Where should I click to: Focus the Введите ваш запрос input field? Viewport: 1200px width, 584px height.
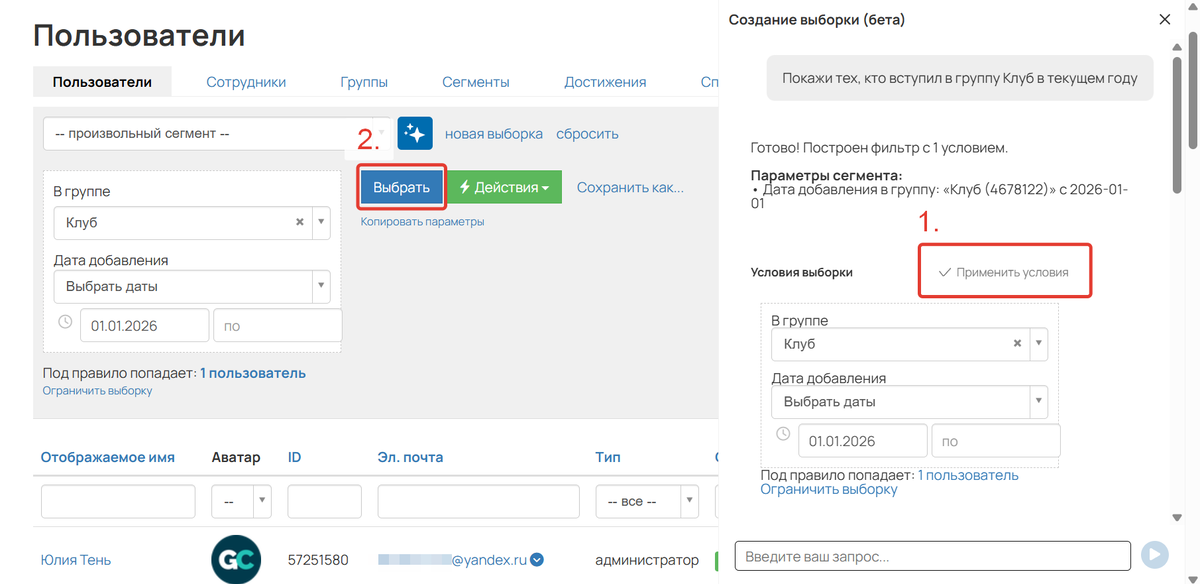932,556
